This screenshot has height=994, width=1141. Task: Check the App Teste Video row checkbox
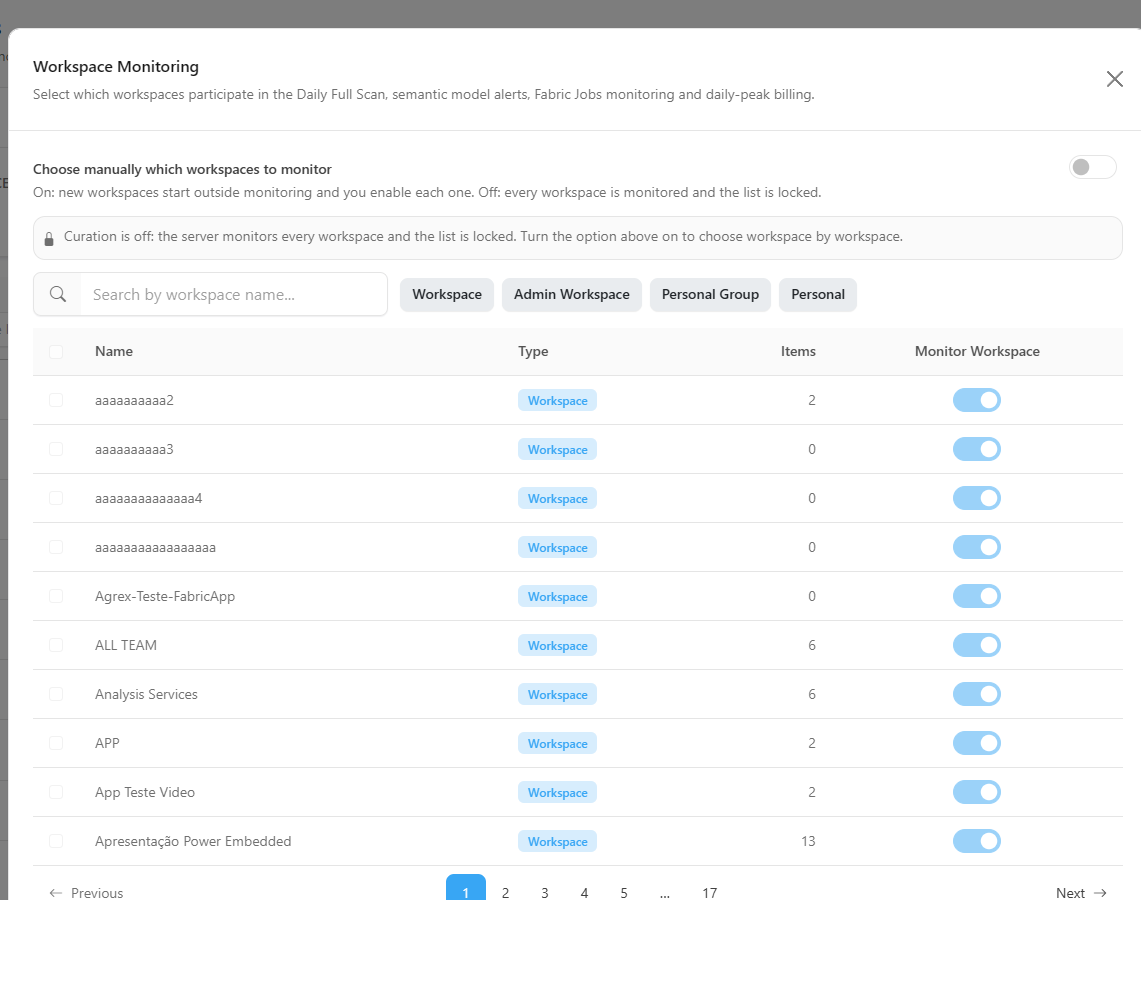(56, 792)
